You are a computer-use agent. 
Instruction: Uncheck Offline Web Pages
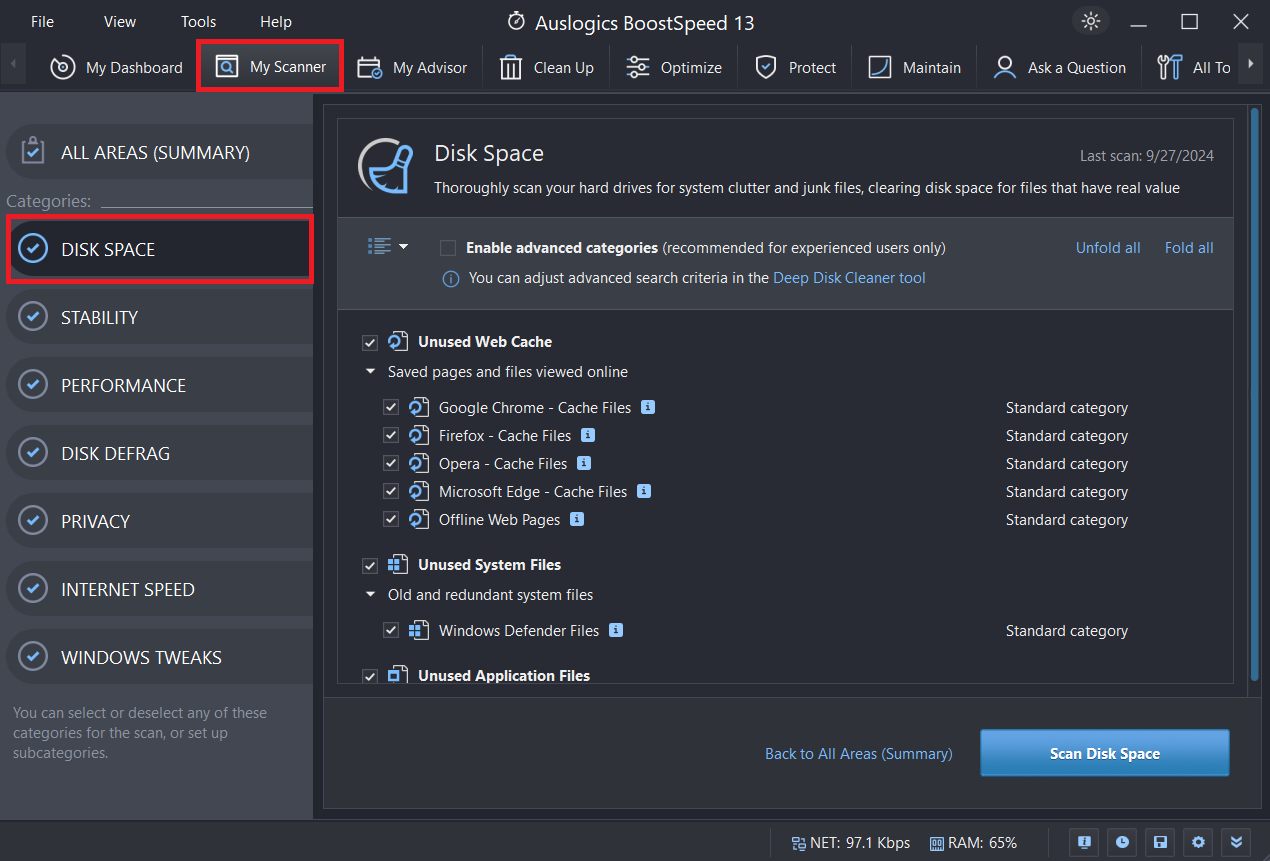click(x=391, y=520)
